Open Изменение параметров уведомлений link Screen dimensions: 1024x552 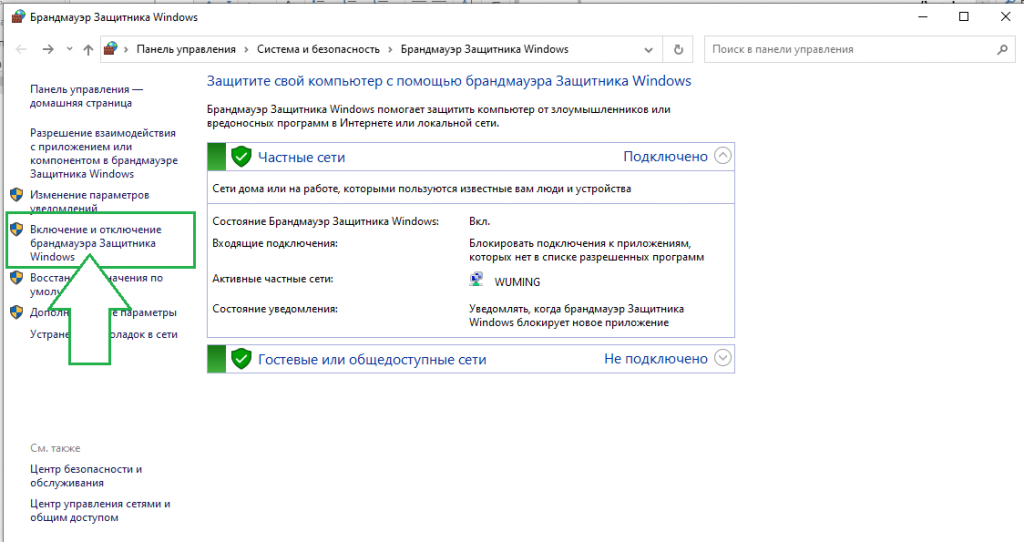pos(89,201)
